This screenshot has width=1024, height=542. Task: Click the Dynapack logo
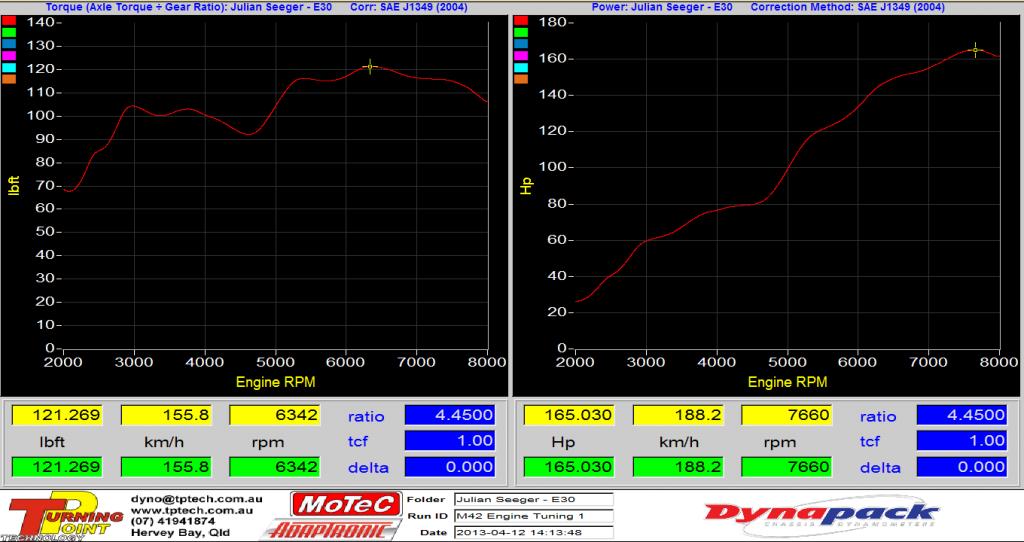tap(822, 516)
